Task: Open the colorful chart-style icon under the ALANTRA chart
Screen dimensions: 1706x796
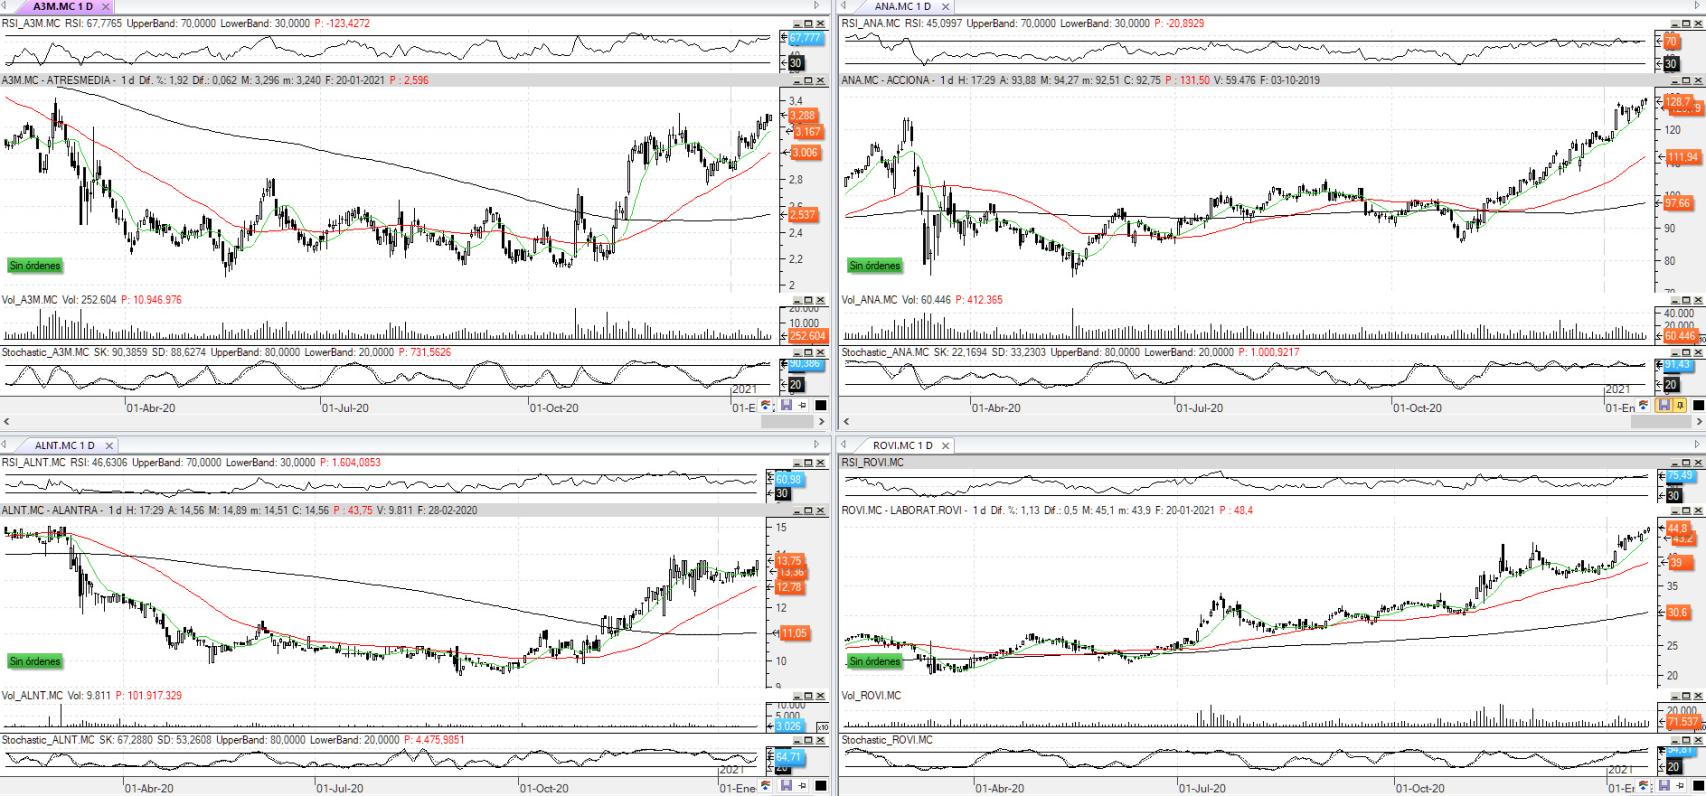Action: 767,787
